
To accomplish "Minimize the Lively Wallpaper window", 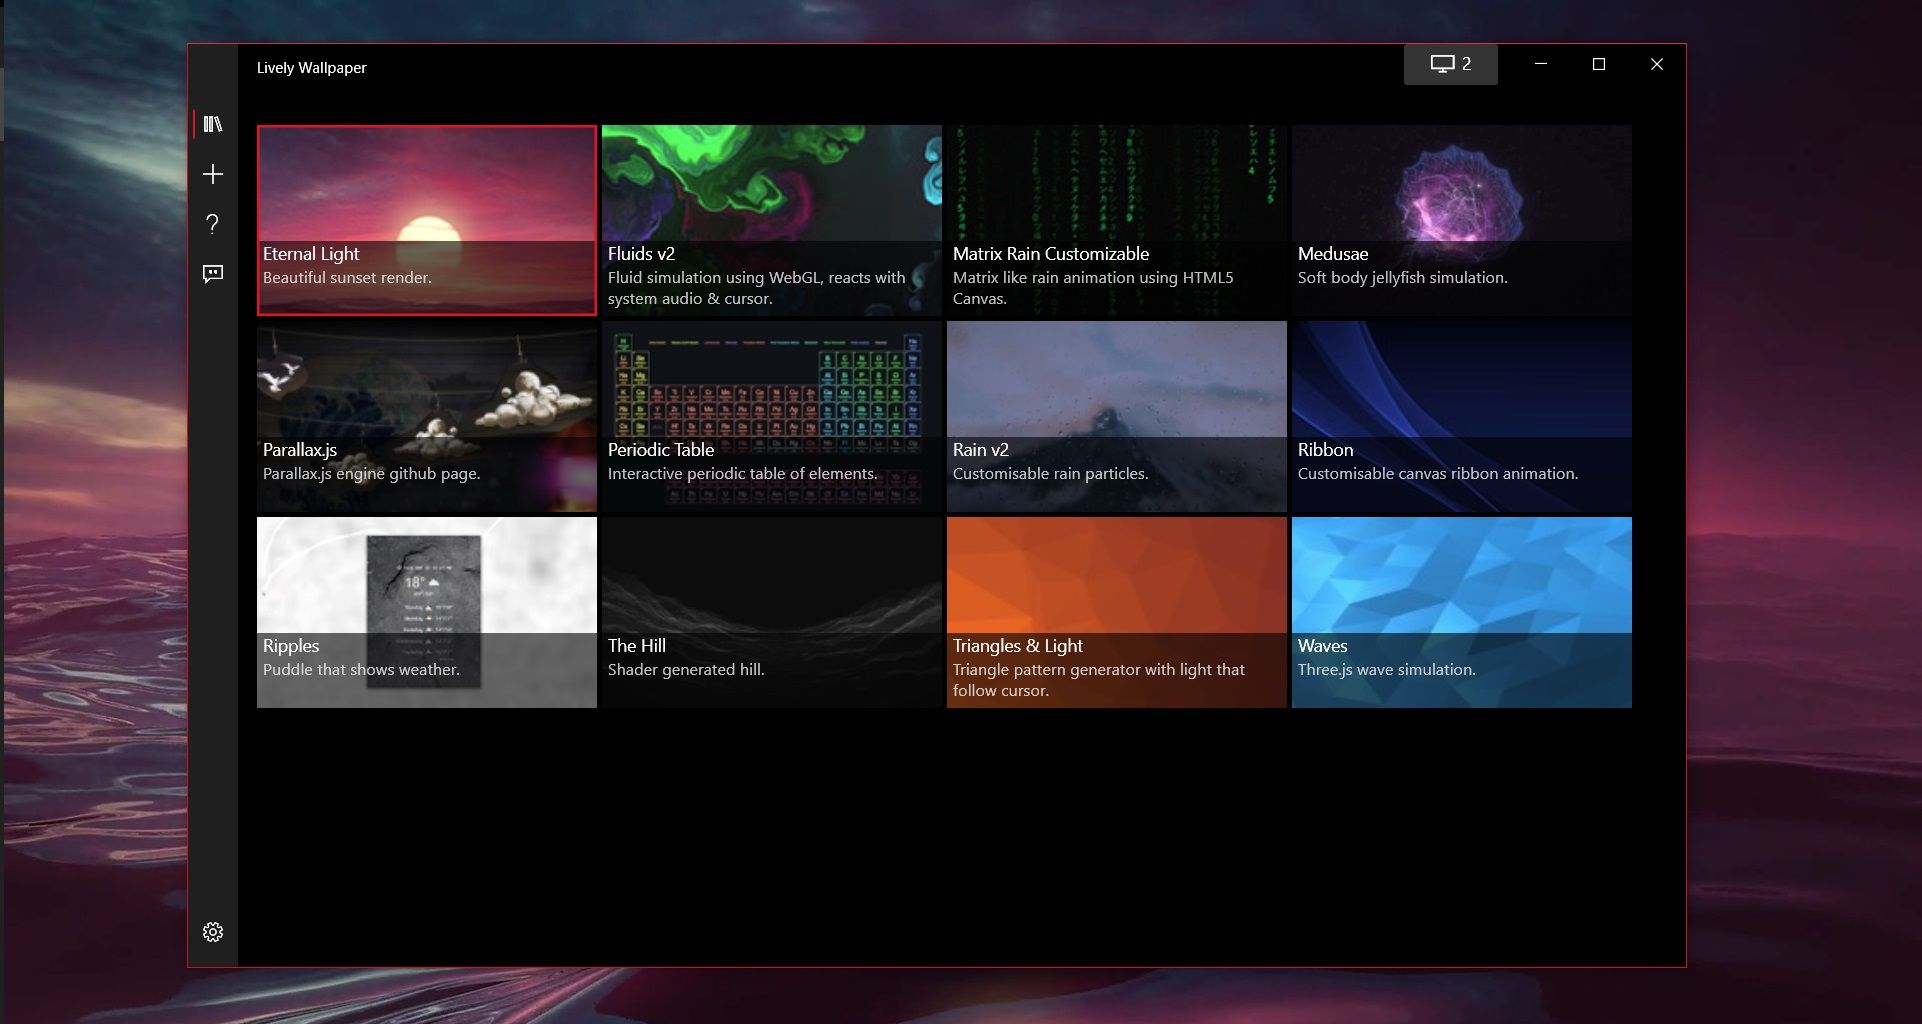I will point(1541,64).
